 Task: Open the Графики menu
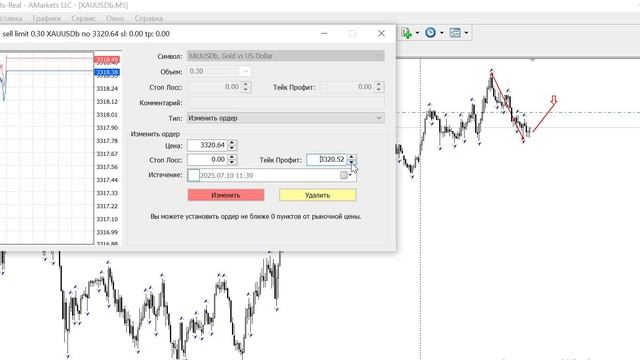47,18
